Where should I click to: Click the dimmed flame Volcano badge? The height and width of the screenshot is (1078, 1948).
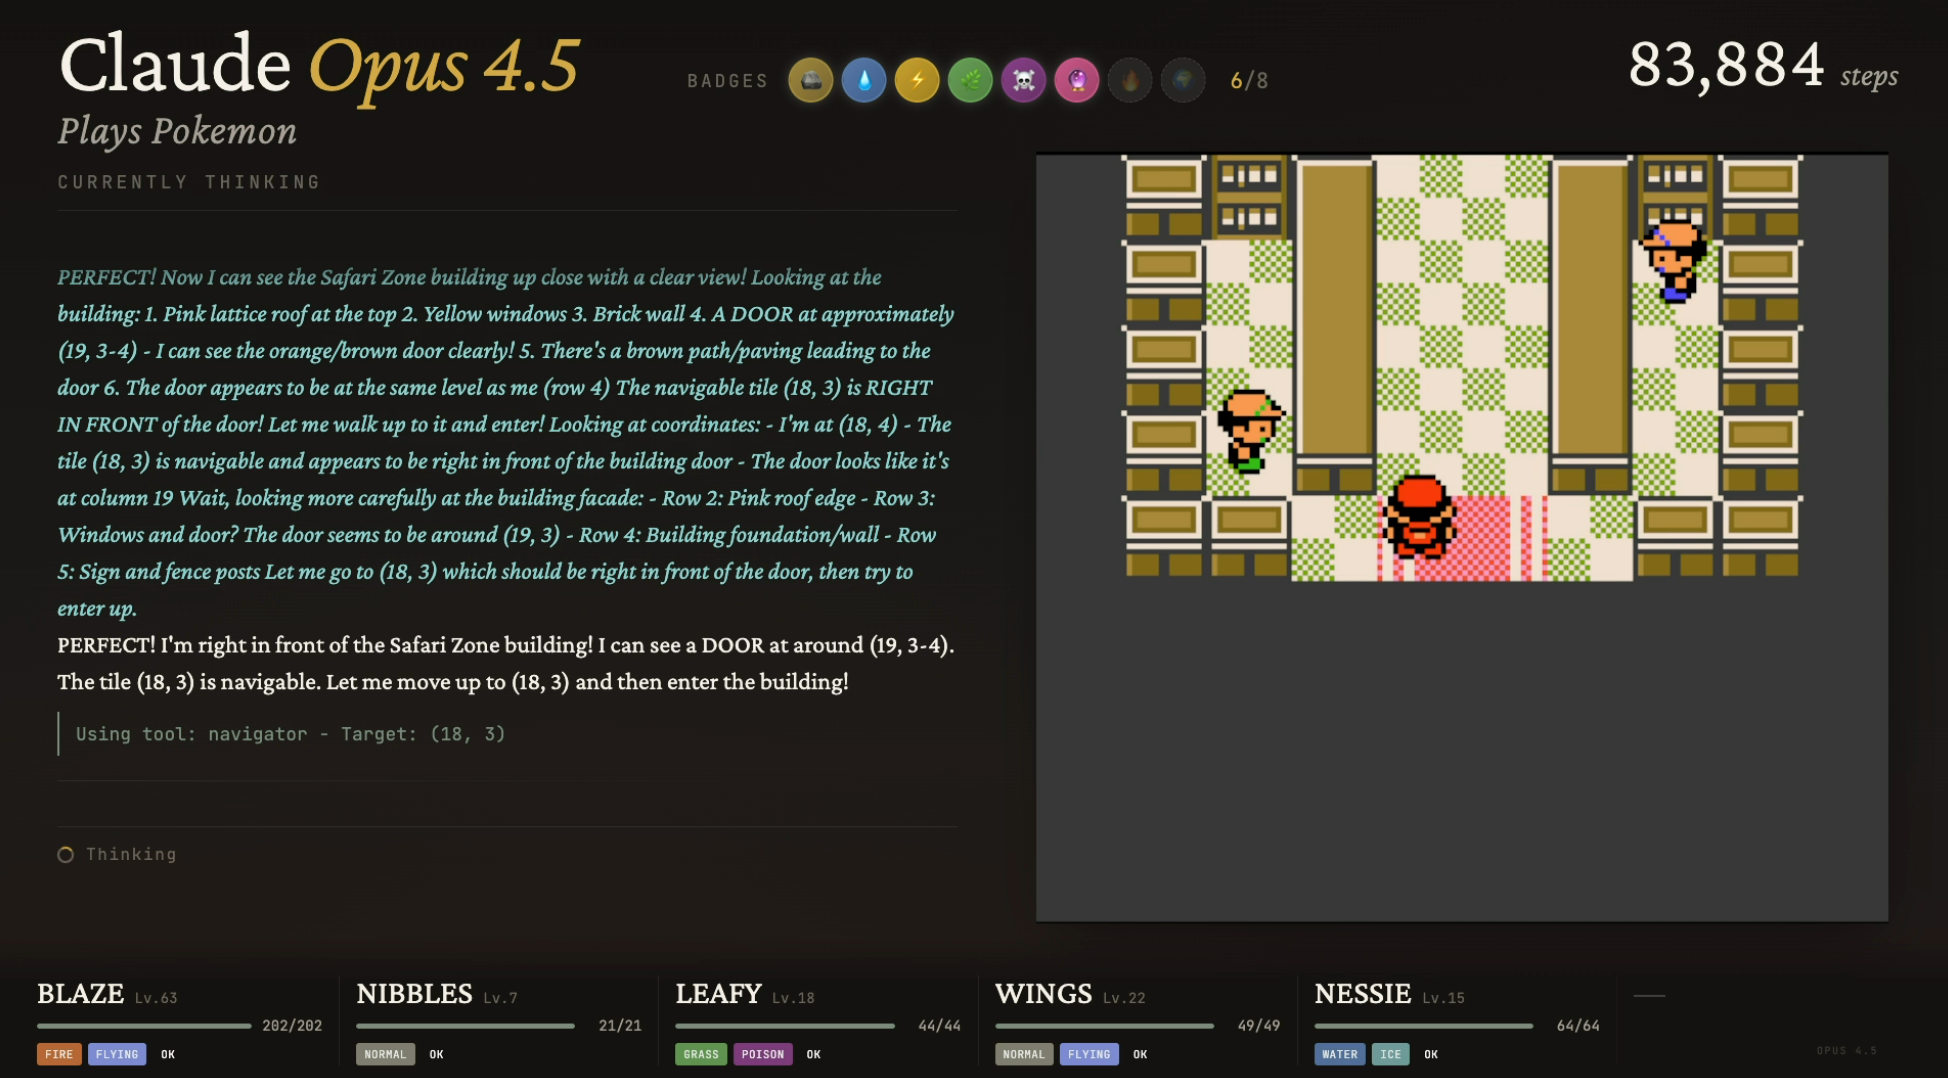point(1130,80)
